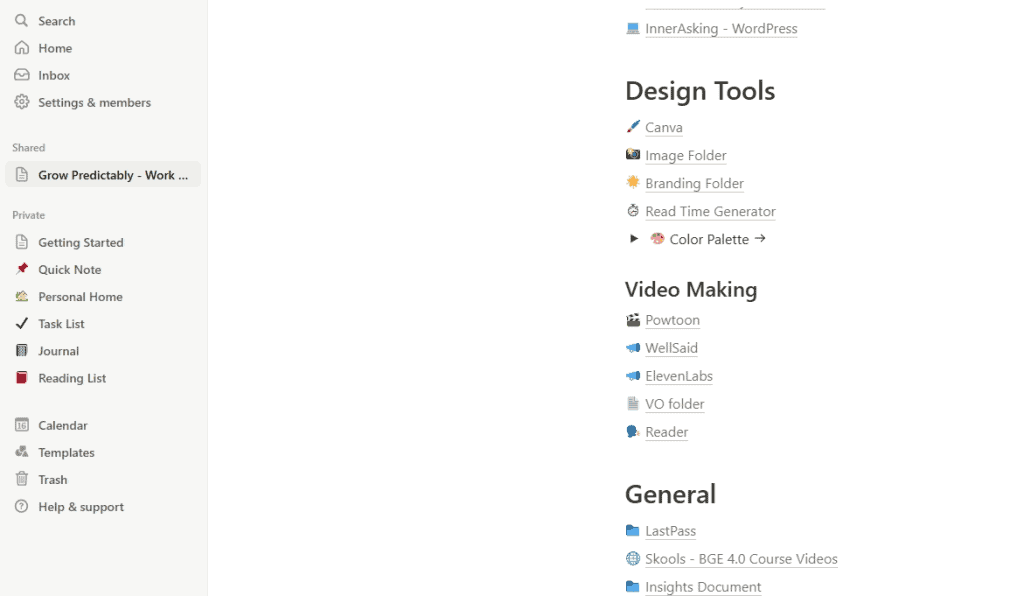This screenshot has height=596, width=1024.
Task: Click the Settings & members gear icon
Action: tap(22, 102)
